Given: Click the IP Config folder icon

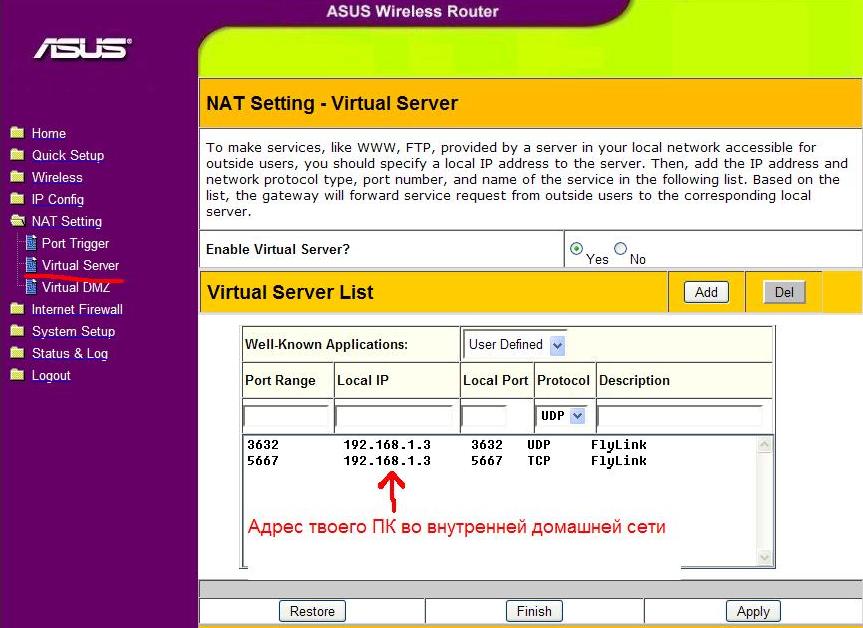Looking at the screenshot, I should [x=16, y=199].
